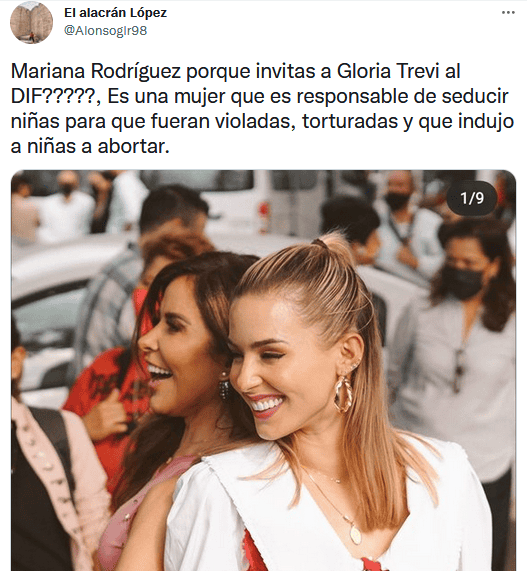Click the gold pendant necklace in photo

pyautogui.click(x=355, y=533)
